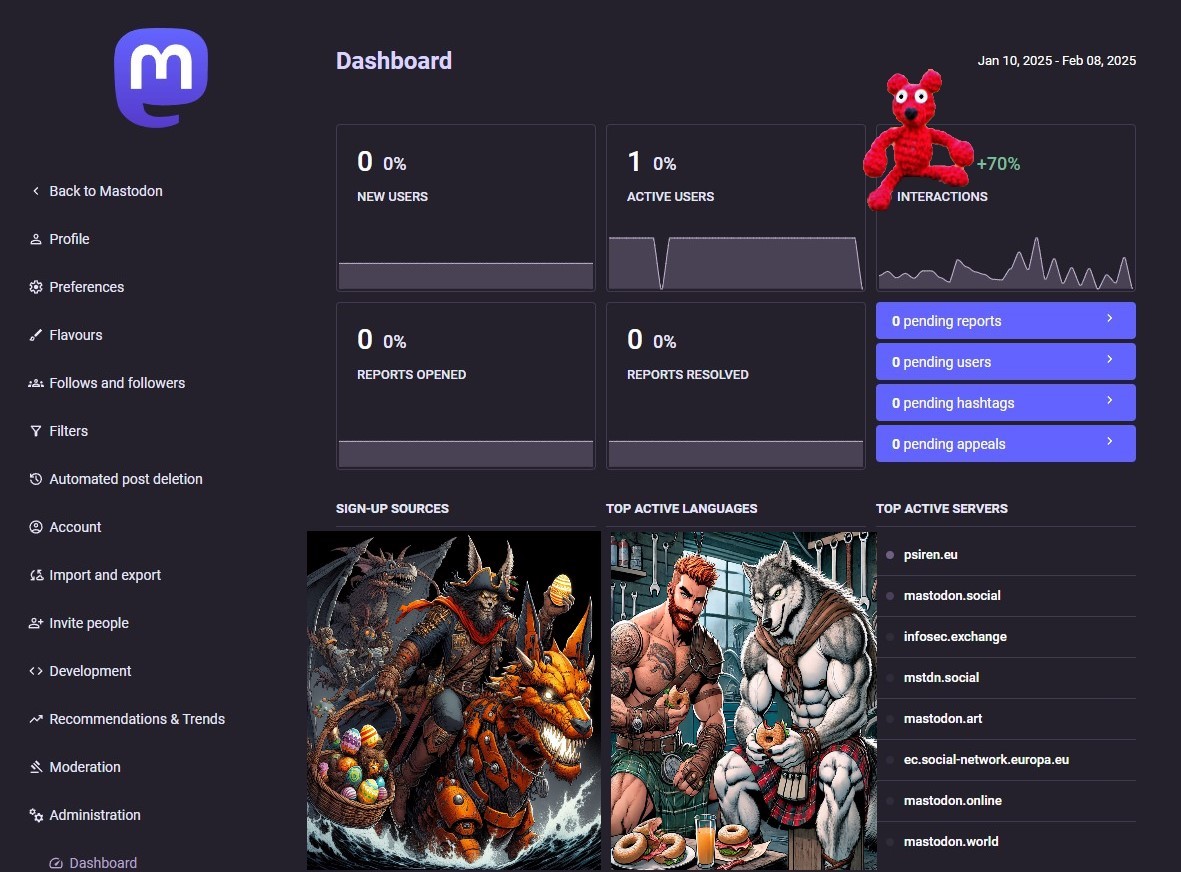Expand the Moderation section
This screenshot has height=872, width=1181.
click(84, 767)
